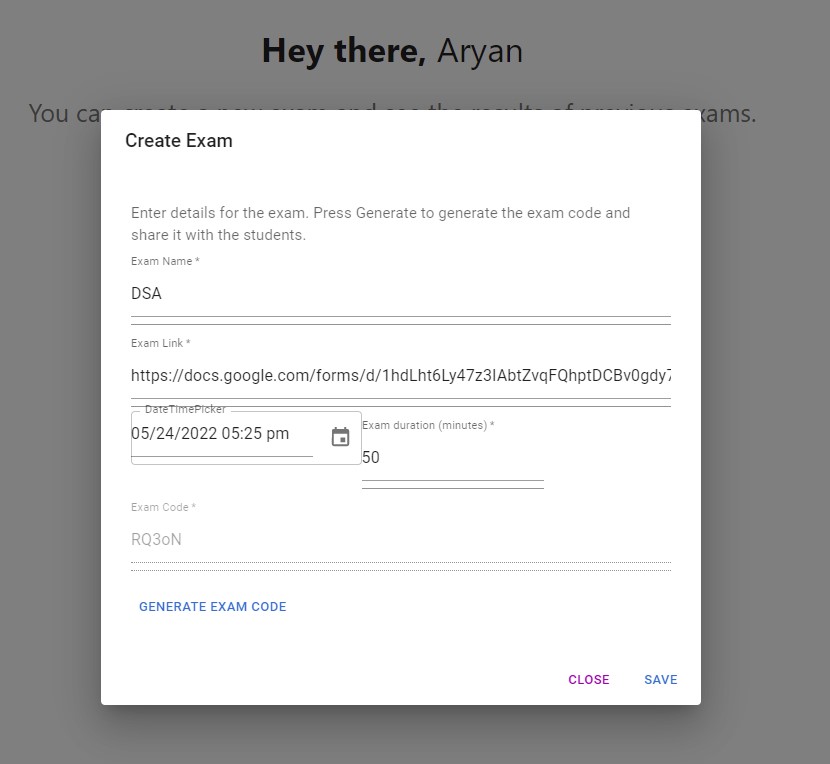Click the instructions text about generating exam code
Image resolution: width=830 pixels, height=764 pixels.
coord(380,223)
